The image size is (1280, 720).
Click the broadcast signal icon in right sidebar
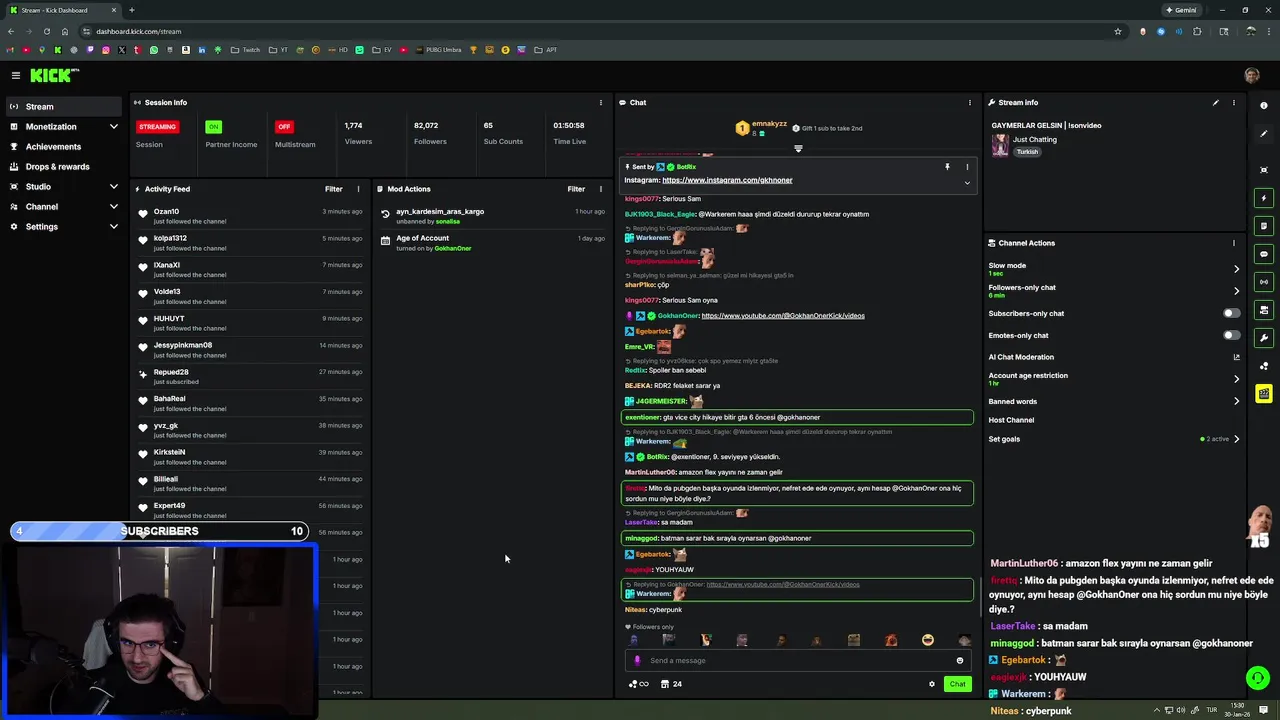tap(1264, 282)
